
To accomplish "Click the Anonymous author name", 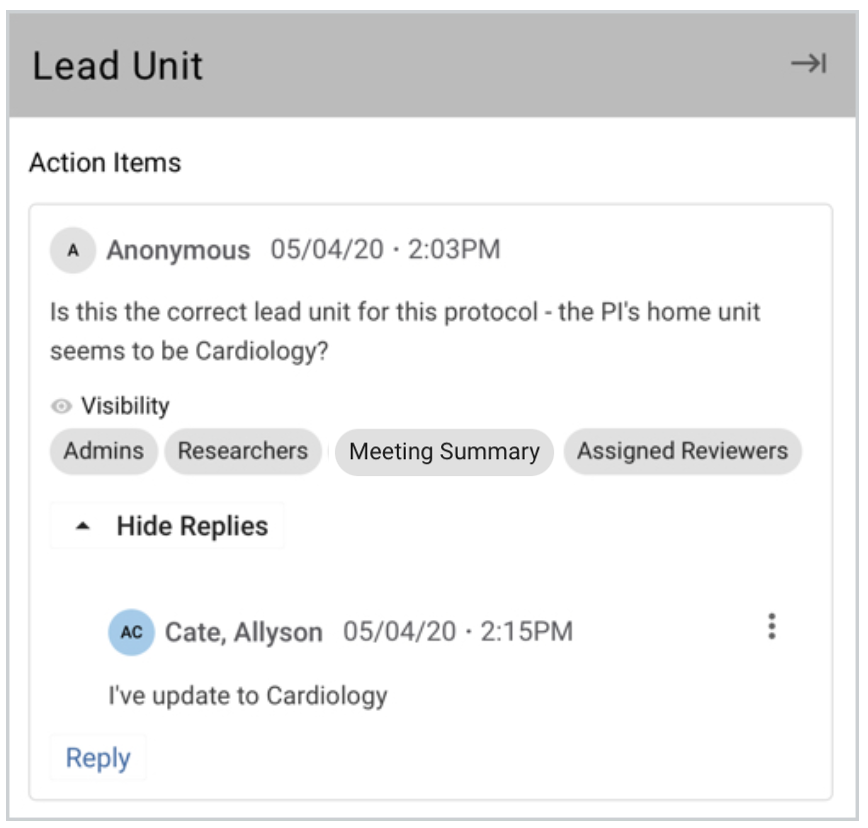I will (x=179, y=250).
